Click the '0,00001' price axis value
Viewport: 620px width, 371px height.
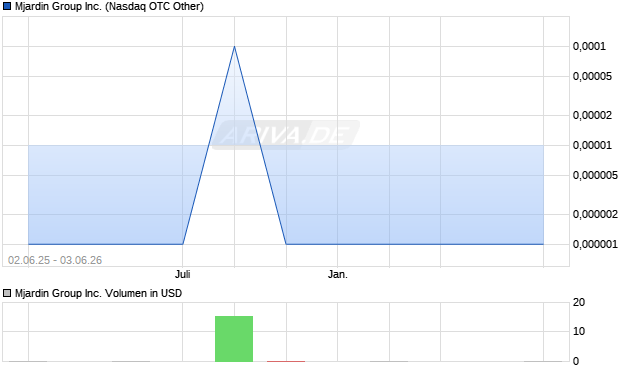click(x=592, y=146)
